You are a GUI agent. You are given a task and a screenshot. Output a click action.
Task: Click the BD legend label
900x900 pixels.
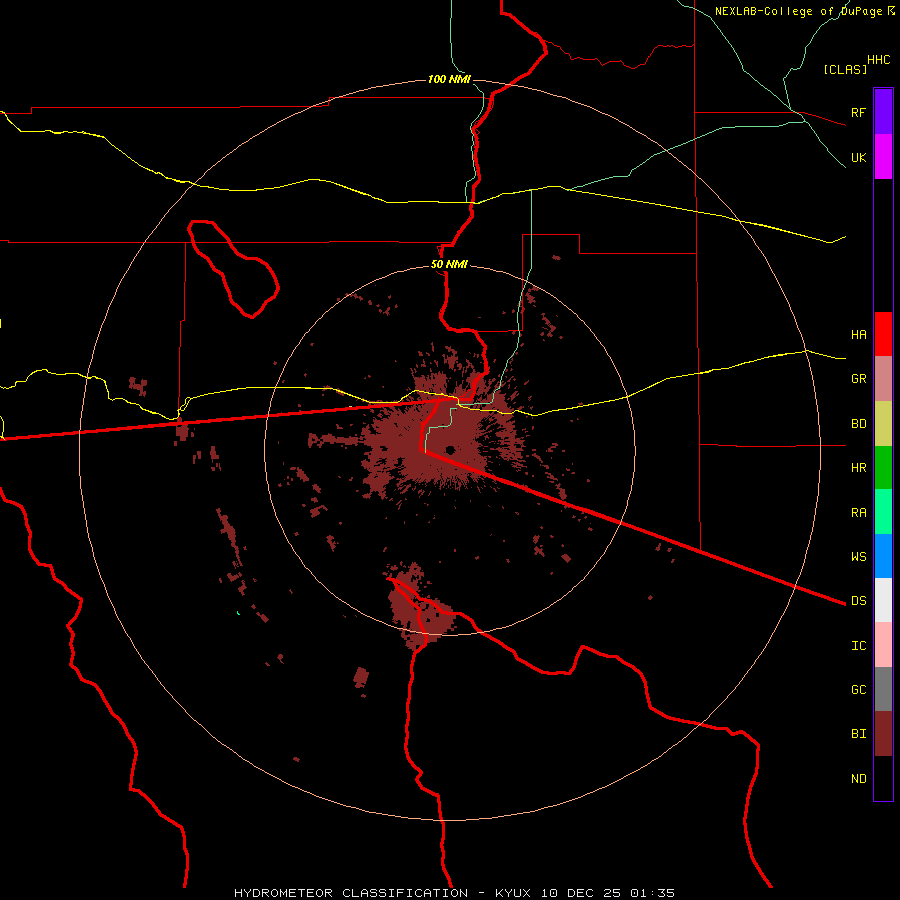pos(858,424)
